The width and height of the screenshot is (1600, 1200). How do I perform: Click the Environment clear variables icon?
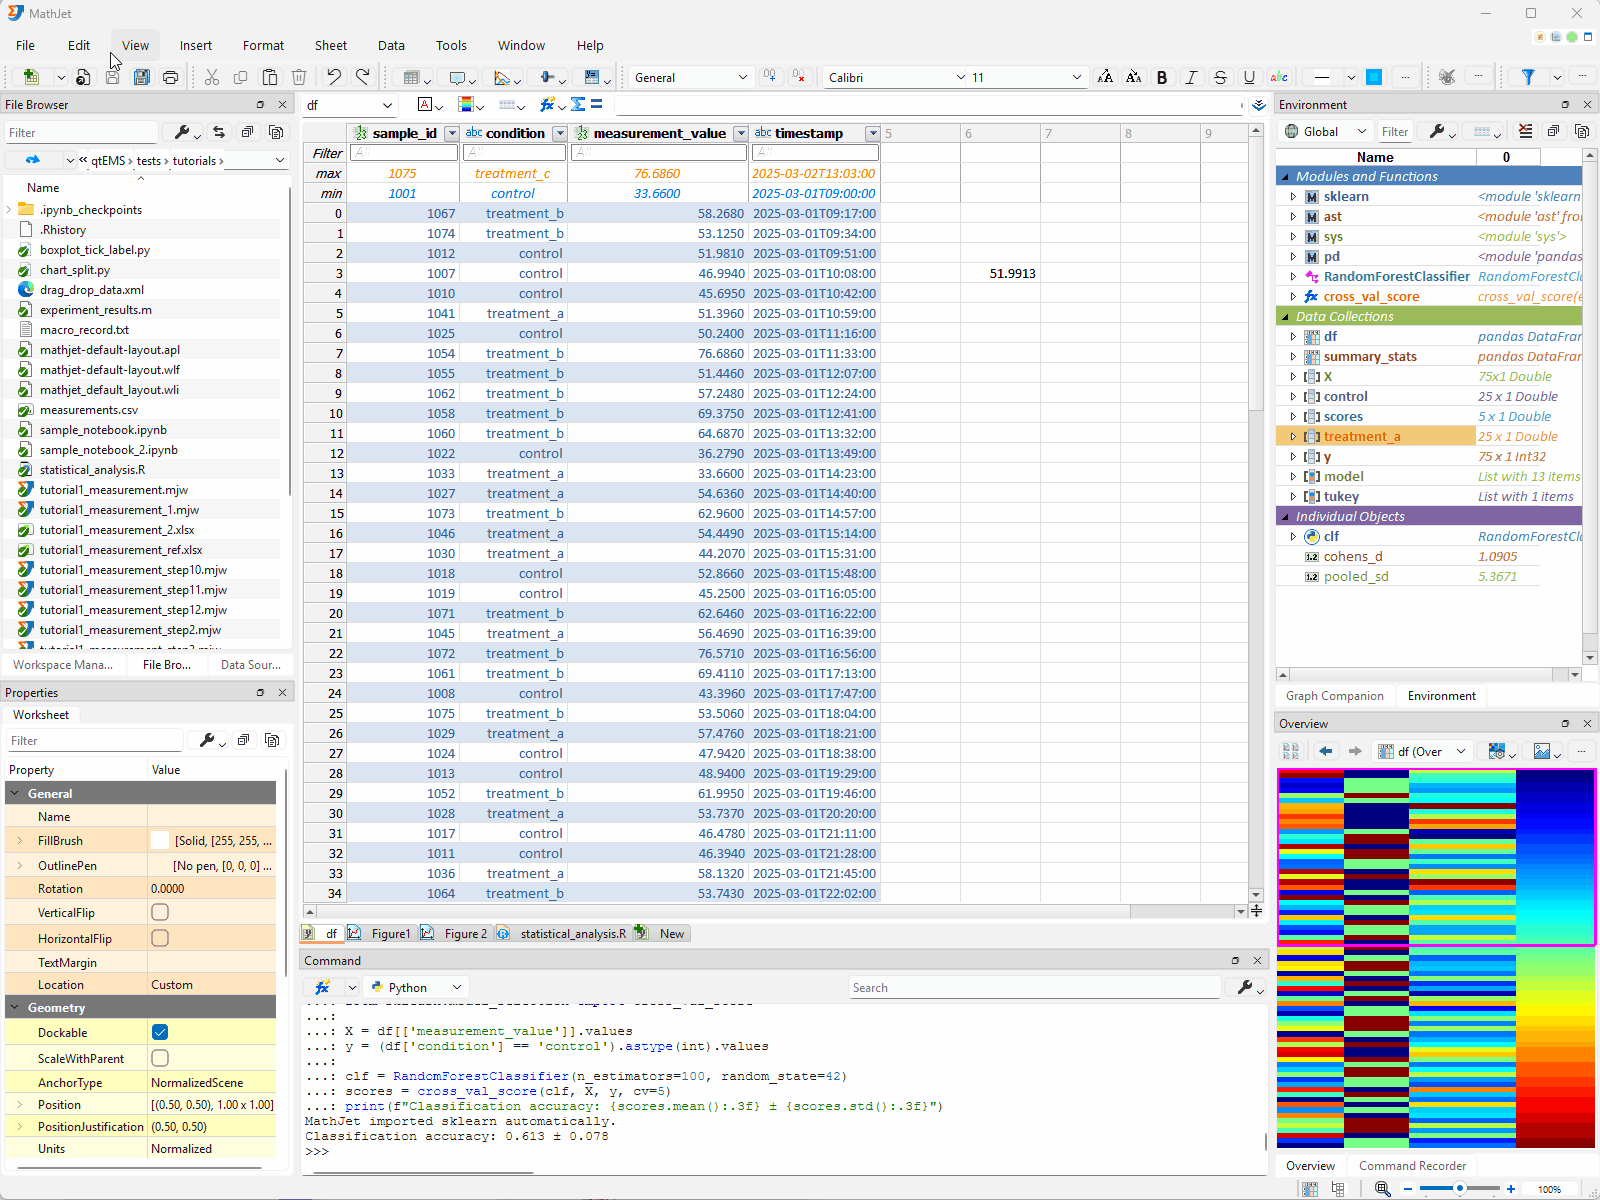[x=1525, y=131]
